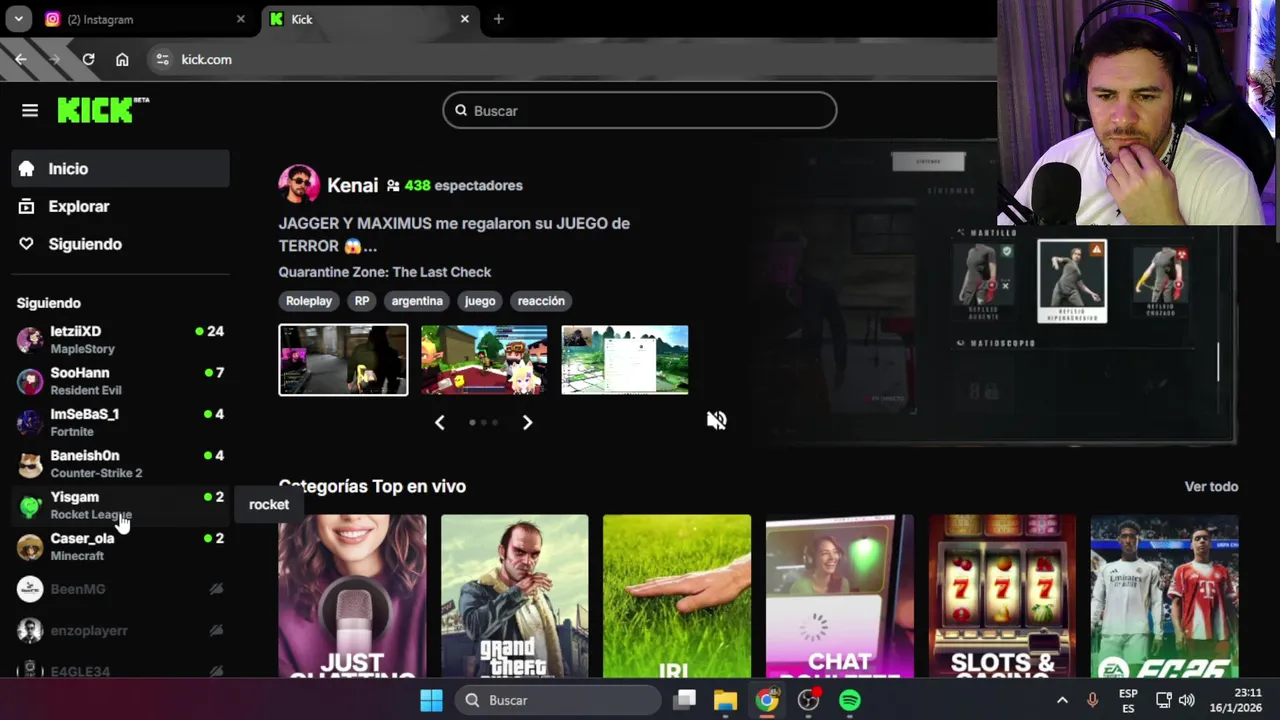Open SooHann channel name
This screenshot has height=720, width=1280.
[x=80, y=373]
